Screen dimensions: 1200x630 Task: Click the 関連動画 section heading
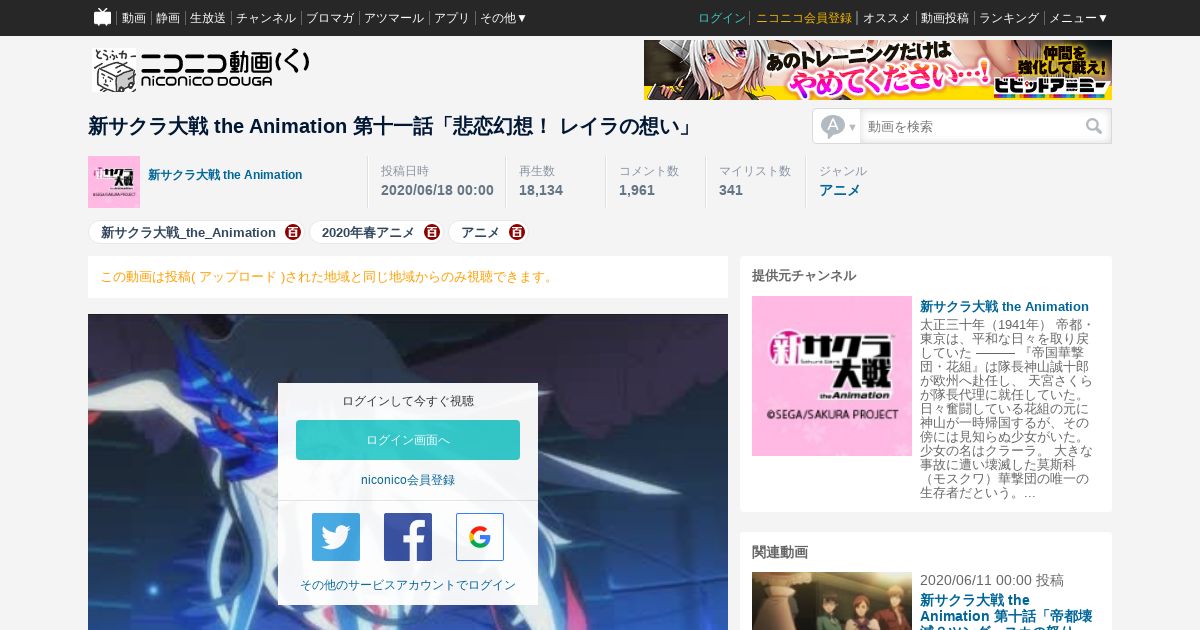coord(780,552)
